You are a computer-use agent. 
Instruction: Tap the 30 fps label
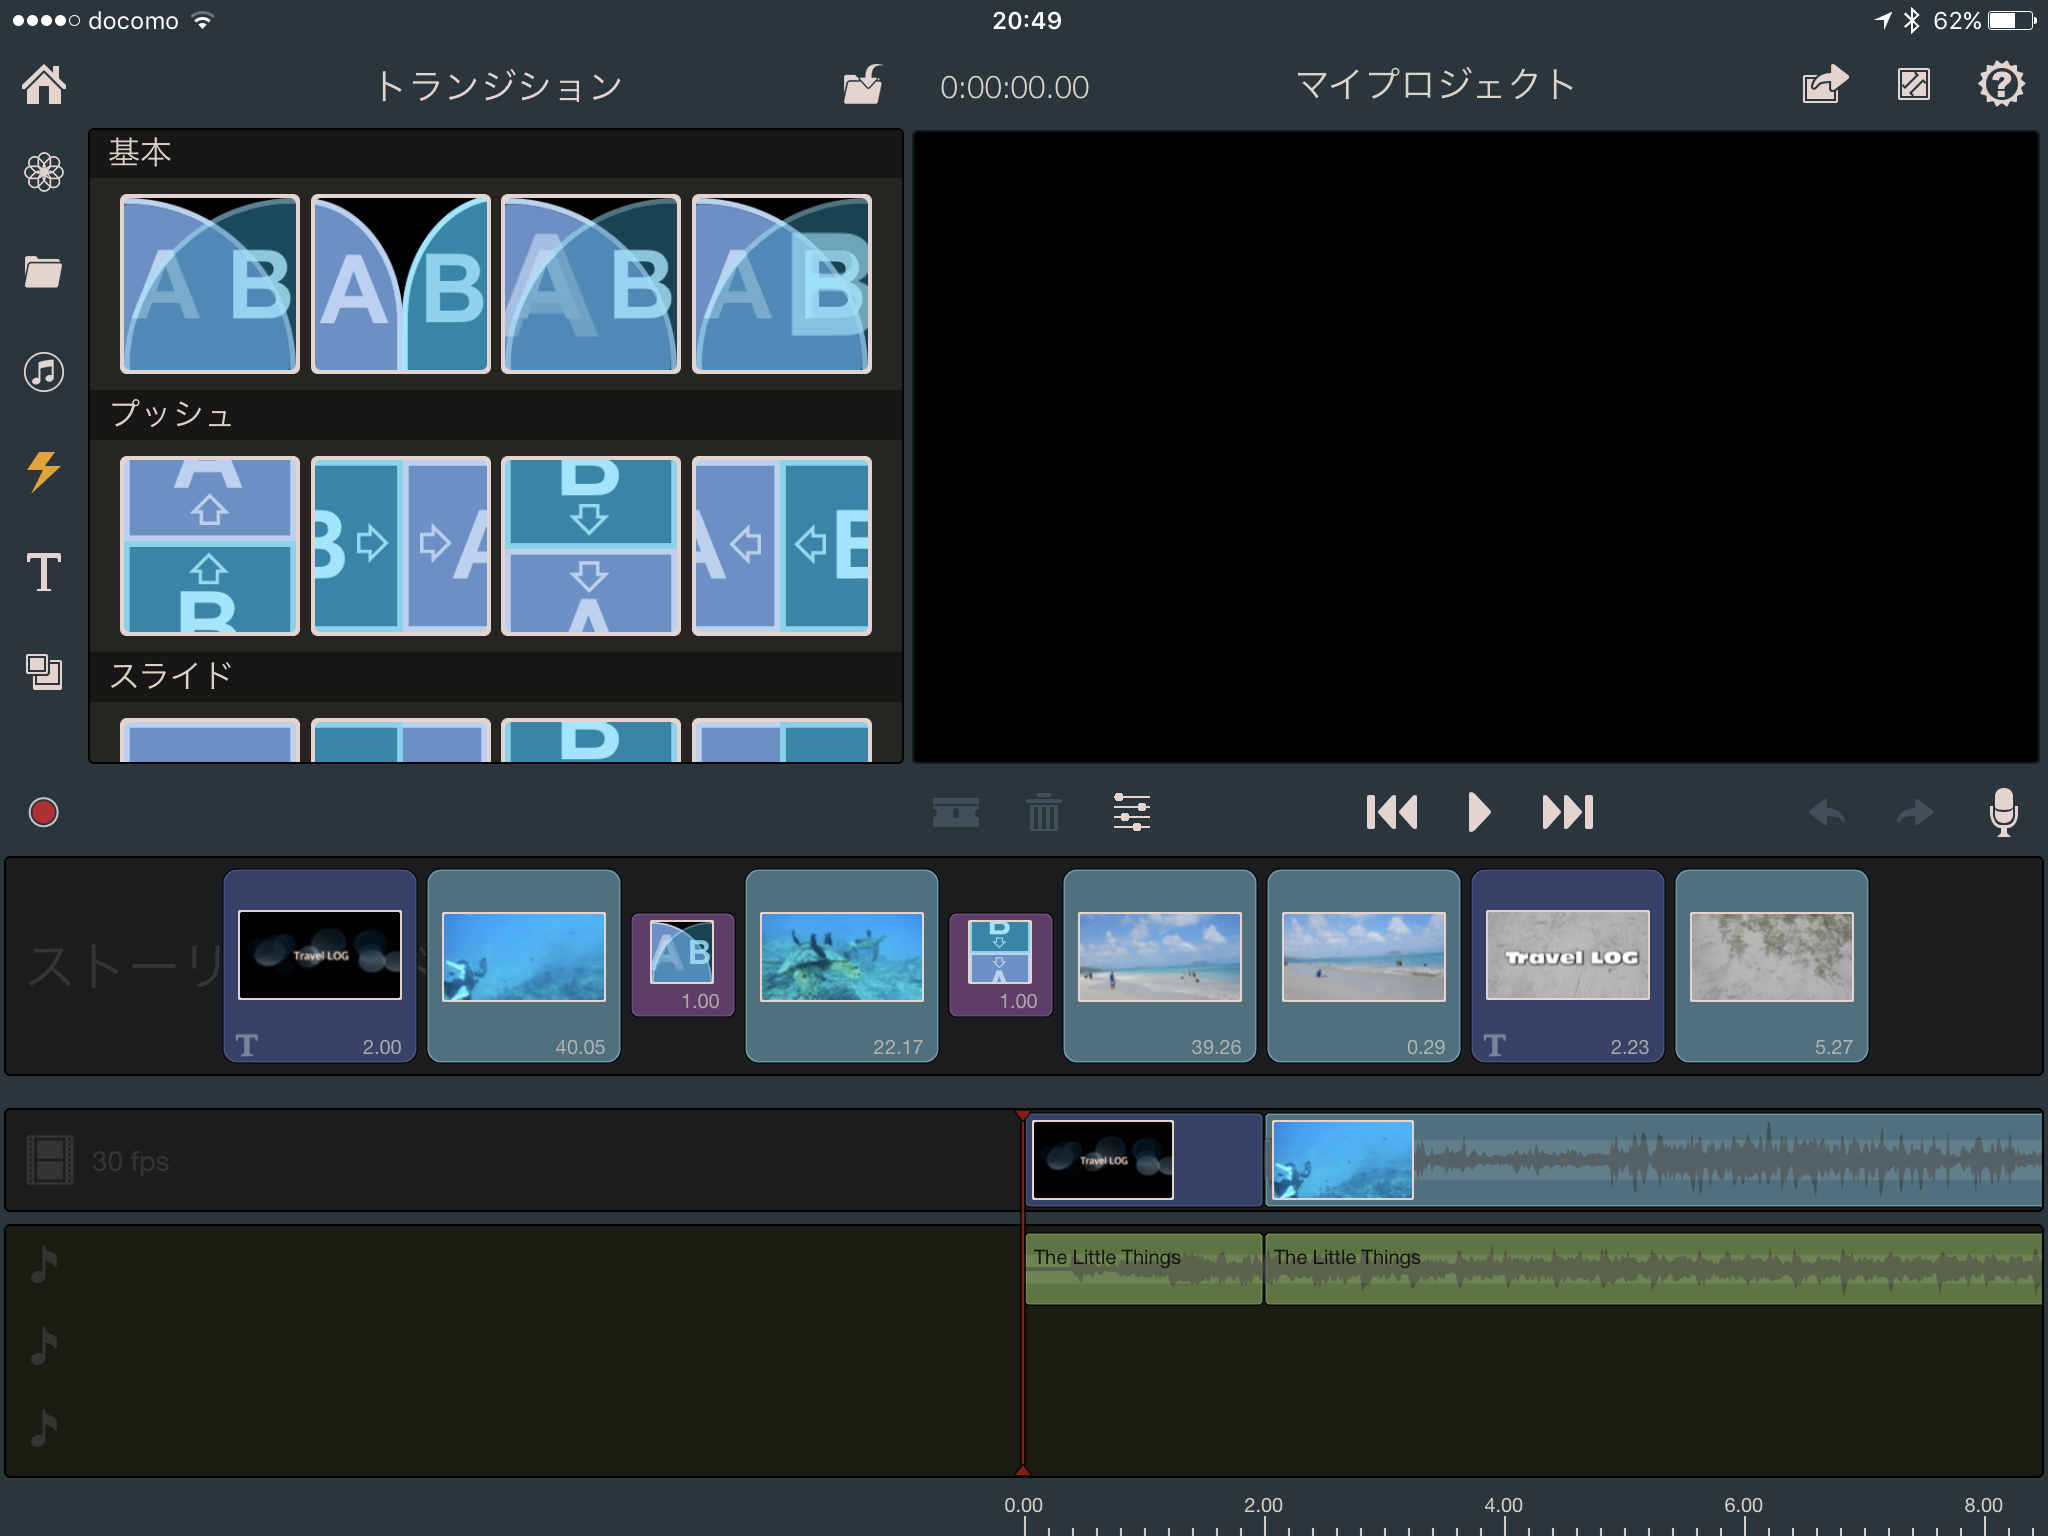pyautogui.click(x=131, y=1161)
